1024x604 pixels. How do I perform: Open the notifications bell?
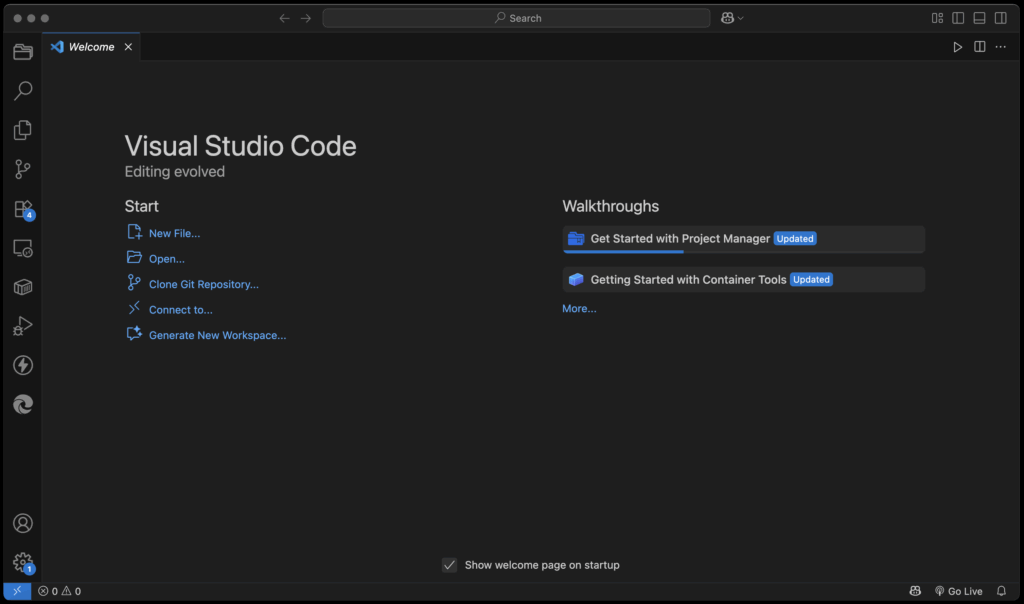click(x=1001, y=591)
